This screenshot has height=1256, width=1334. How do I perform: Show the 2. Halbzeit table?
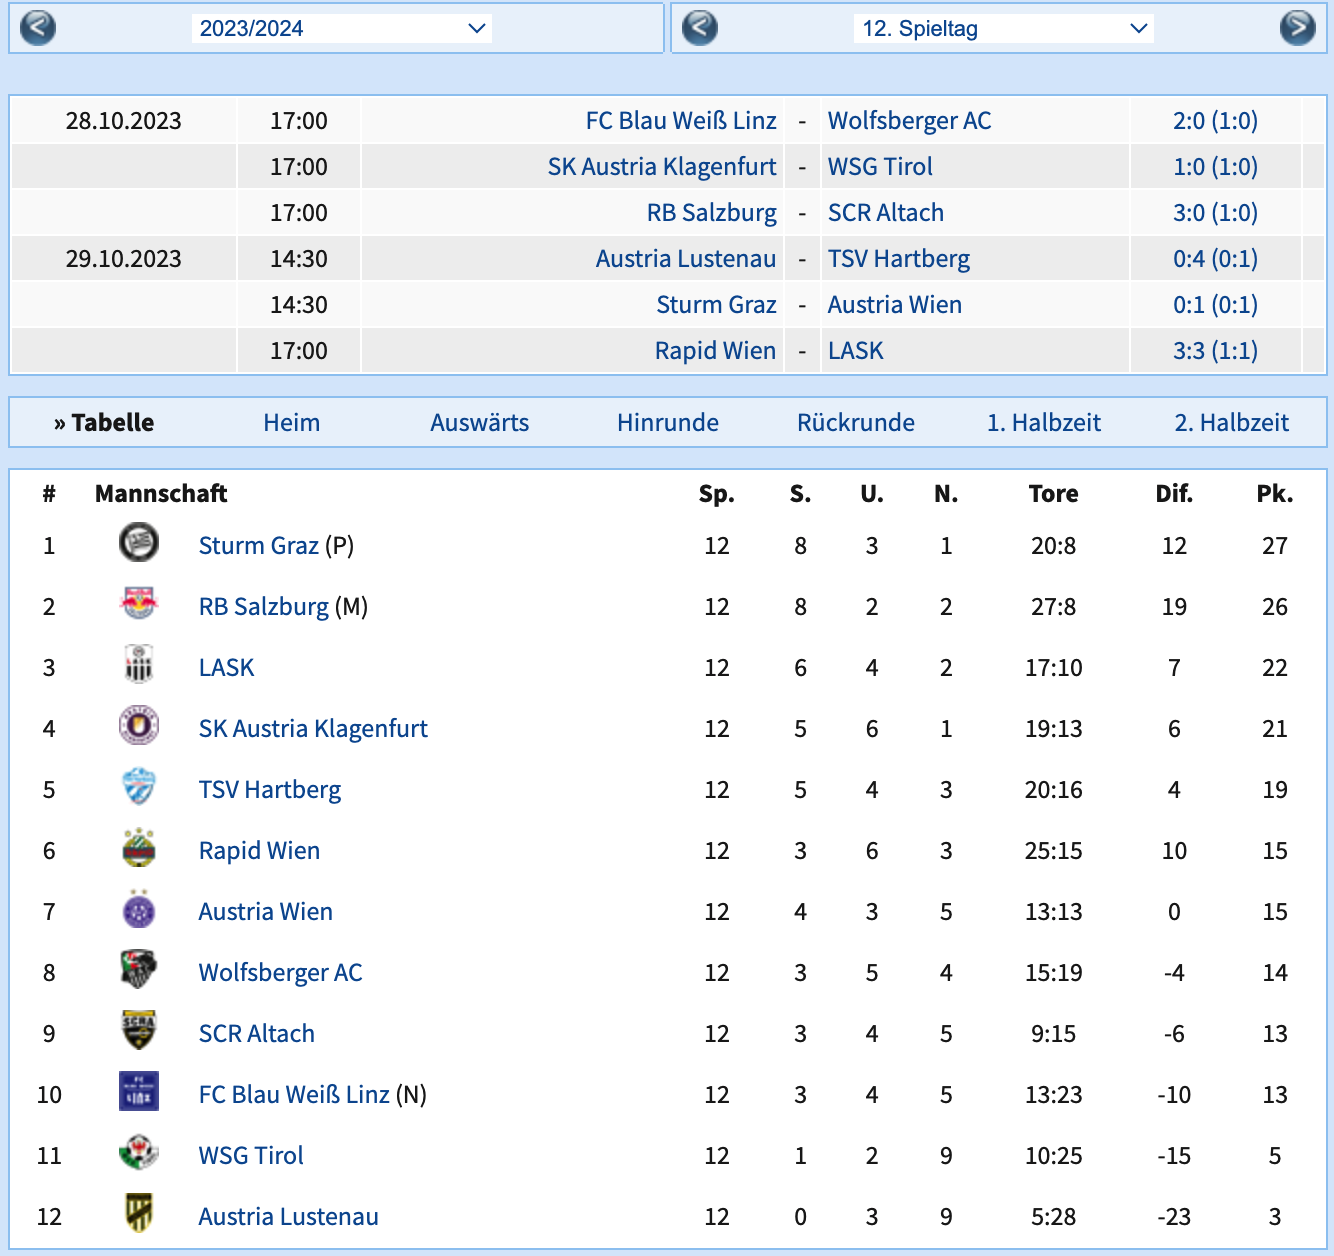tap(1232, 423)
